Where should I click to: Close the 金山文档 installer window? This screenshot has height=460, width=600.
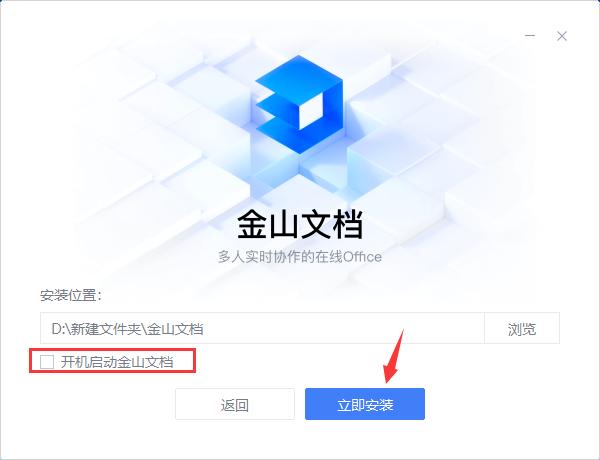click(562, 36)
